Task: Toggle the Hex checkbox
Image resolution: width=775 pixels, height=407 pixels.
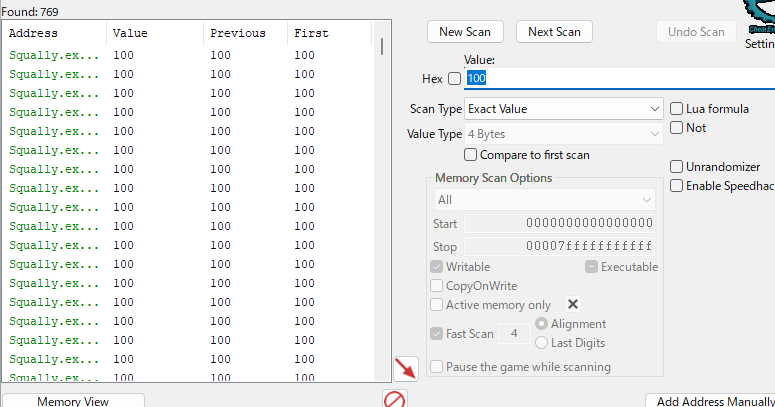Action: (x=455, y=78)
